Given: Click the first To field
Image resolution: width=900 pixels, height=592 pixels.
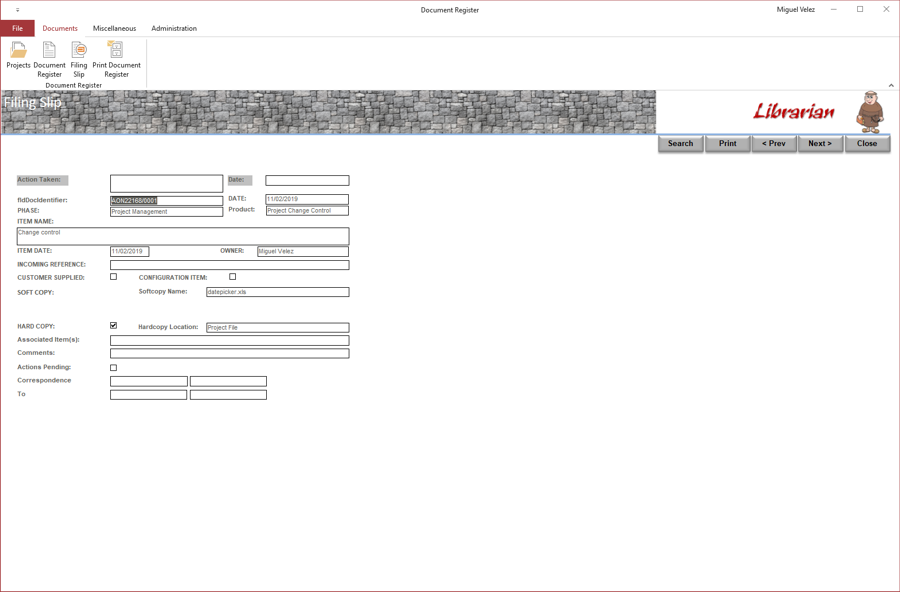Looking at the screenshot, I should [149, 395].
